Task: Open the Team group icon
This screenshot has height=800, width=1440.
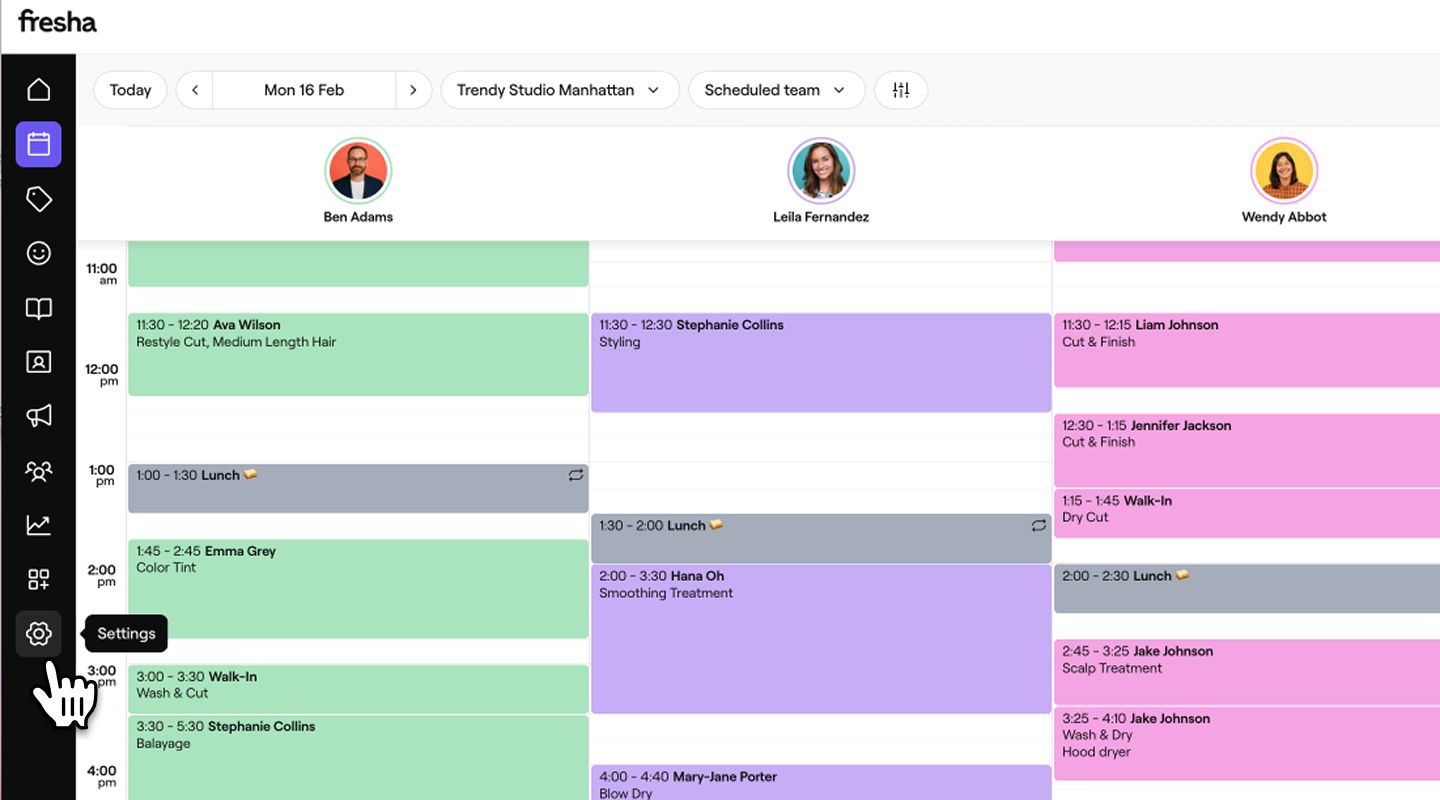Action: click(38, 470)
